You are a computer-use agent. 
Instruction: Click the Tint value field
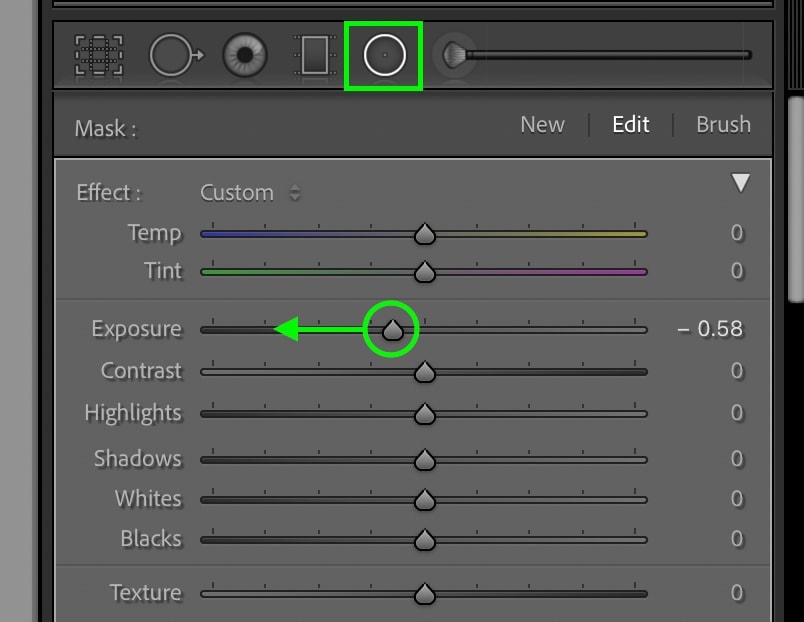[737, 271]
